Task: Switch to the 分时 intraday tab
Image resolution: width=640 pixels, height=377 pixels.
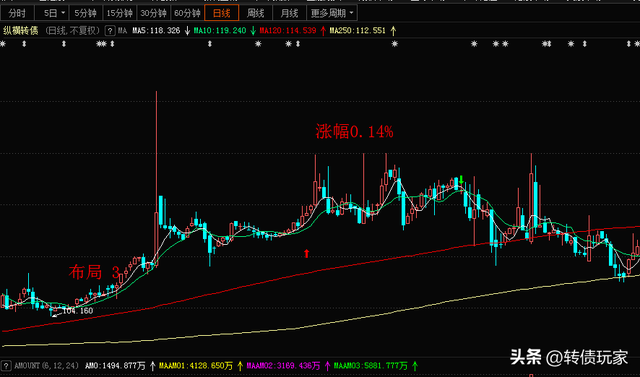Action: point(17,13)
